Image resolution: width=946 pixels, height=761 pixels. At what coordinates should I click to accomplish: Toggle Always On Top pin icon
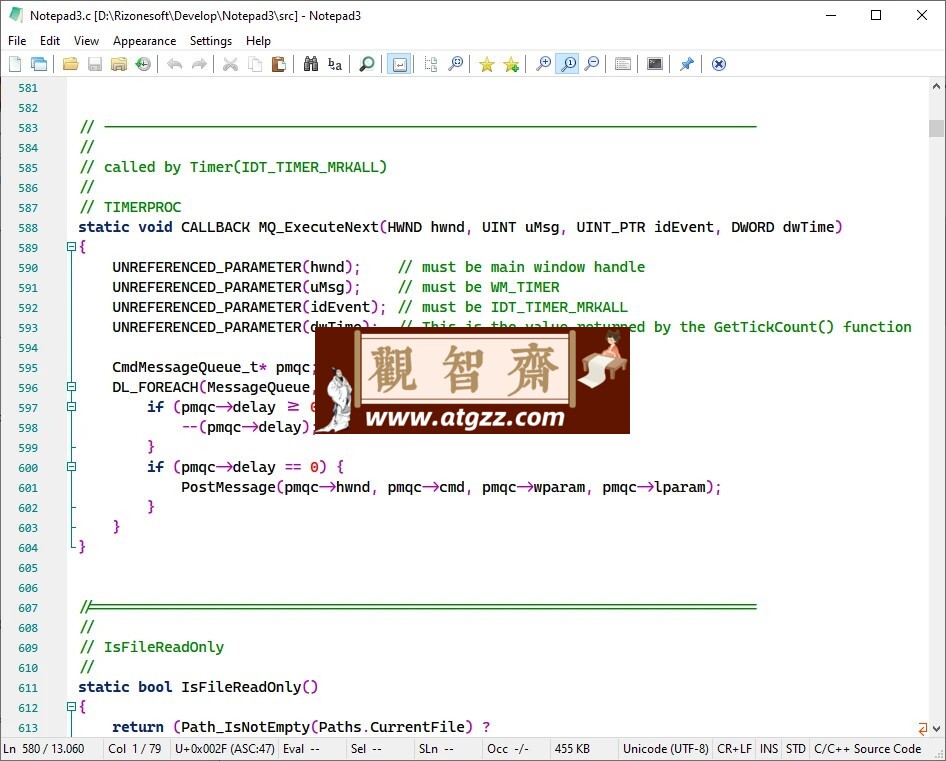687,64
